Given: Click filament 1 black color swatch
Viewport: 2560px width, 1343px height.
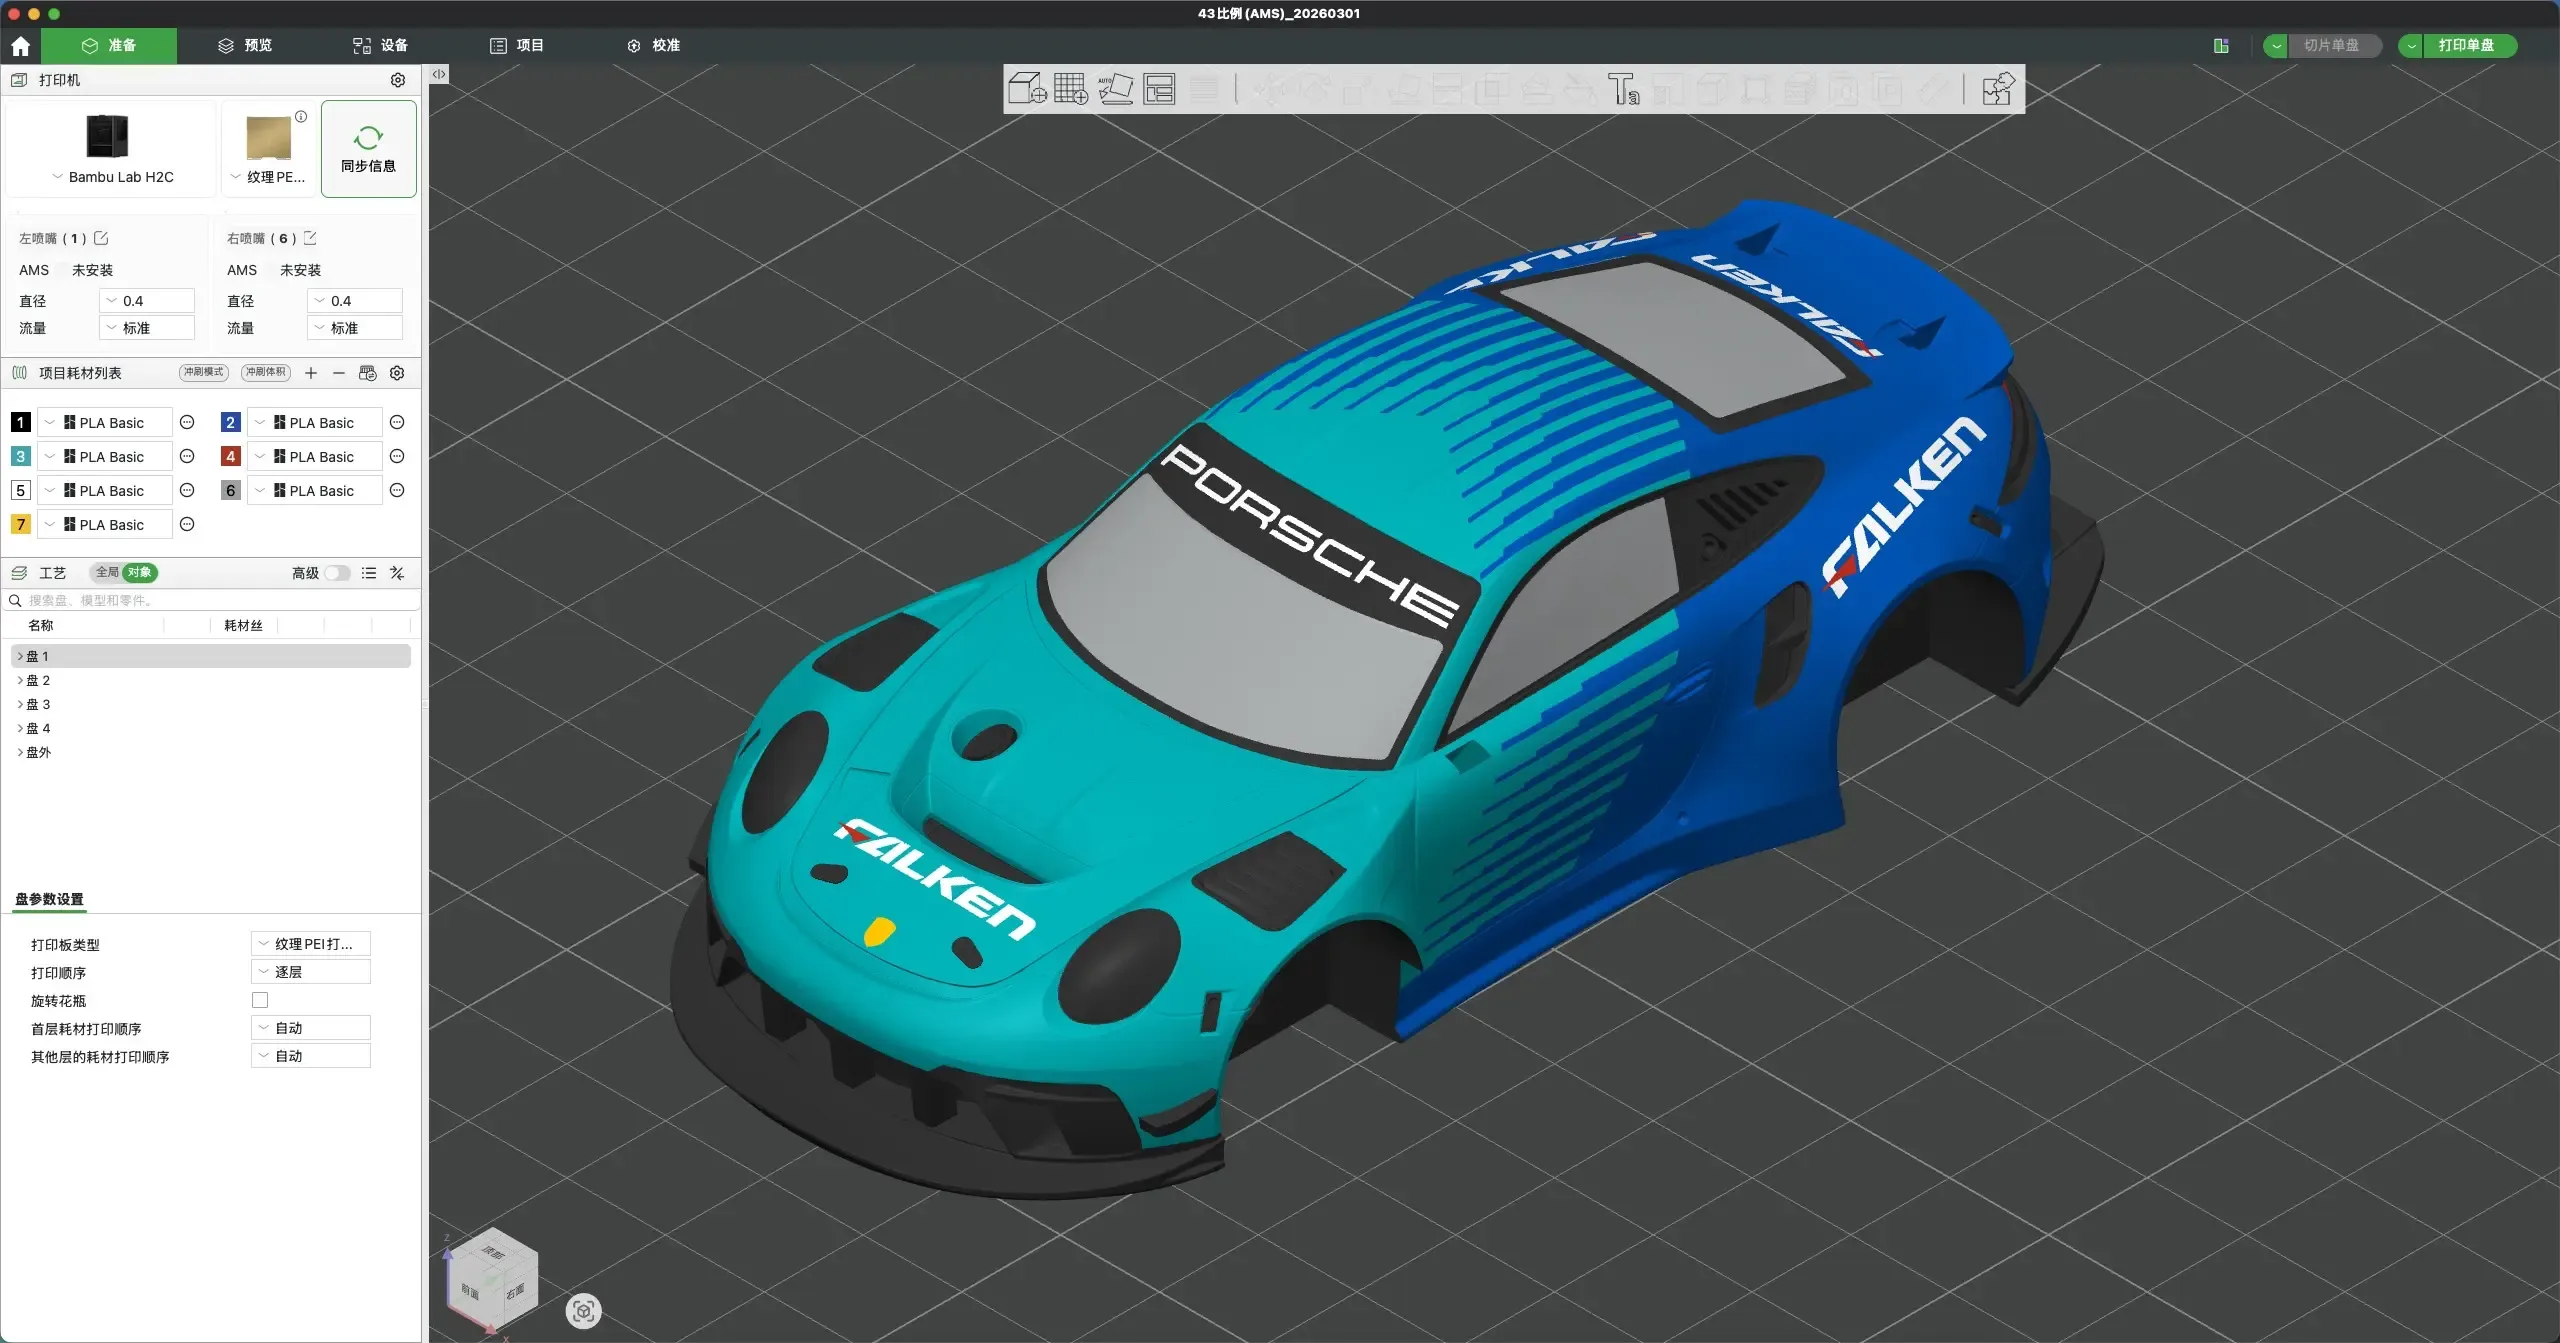Looking at the screenshot, I should pos(20,423).
